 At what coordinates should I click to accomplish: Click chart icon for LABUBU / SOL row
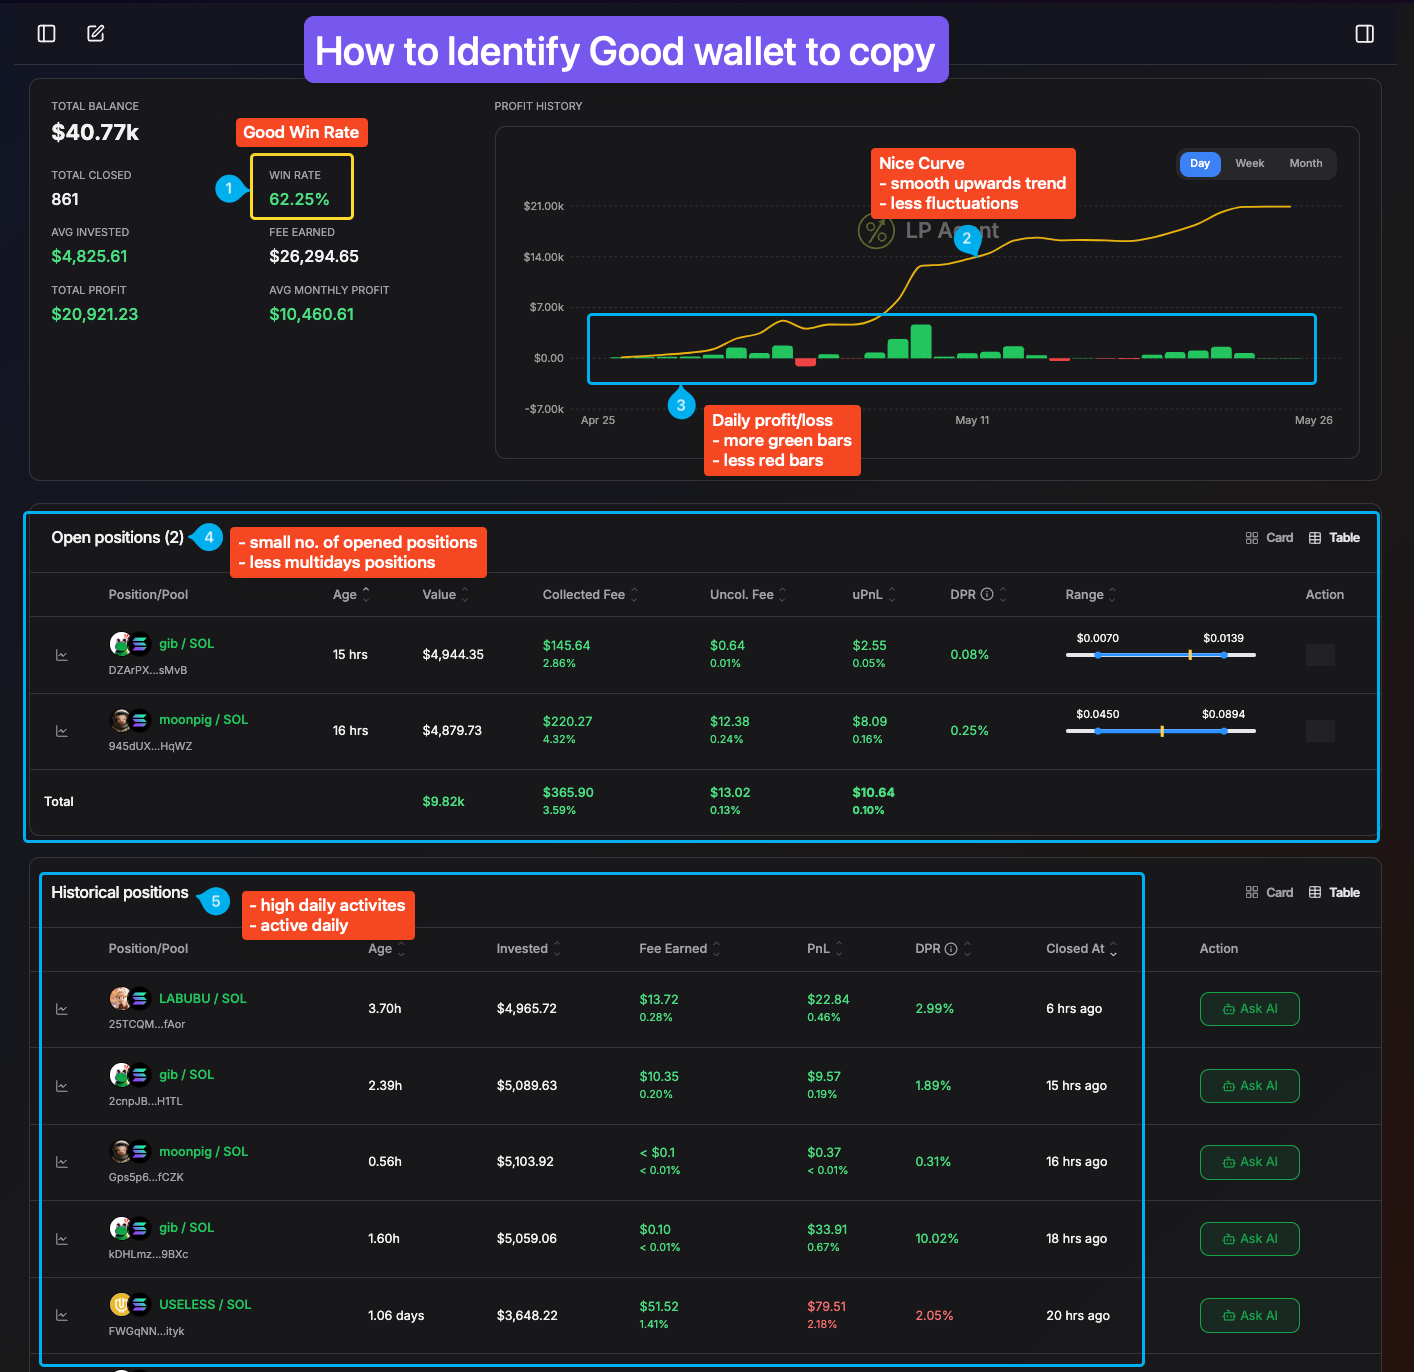click(x=62, y=1010)
